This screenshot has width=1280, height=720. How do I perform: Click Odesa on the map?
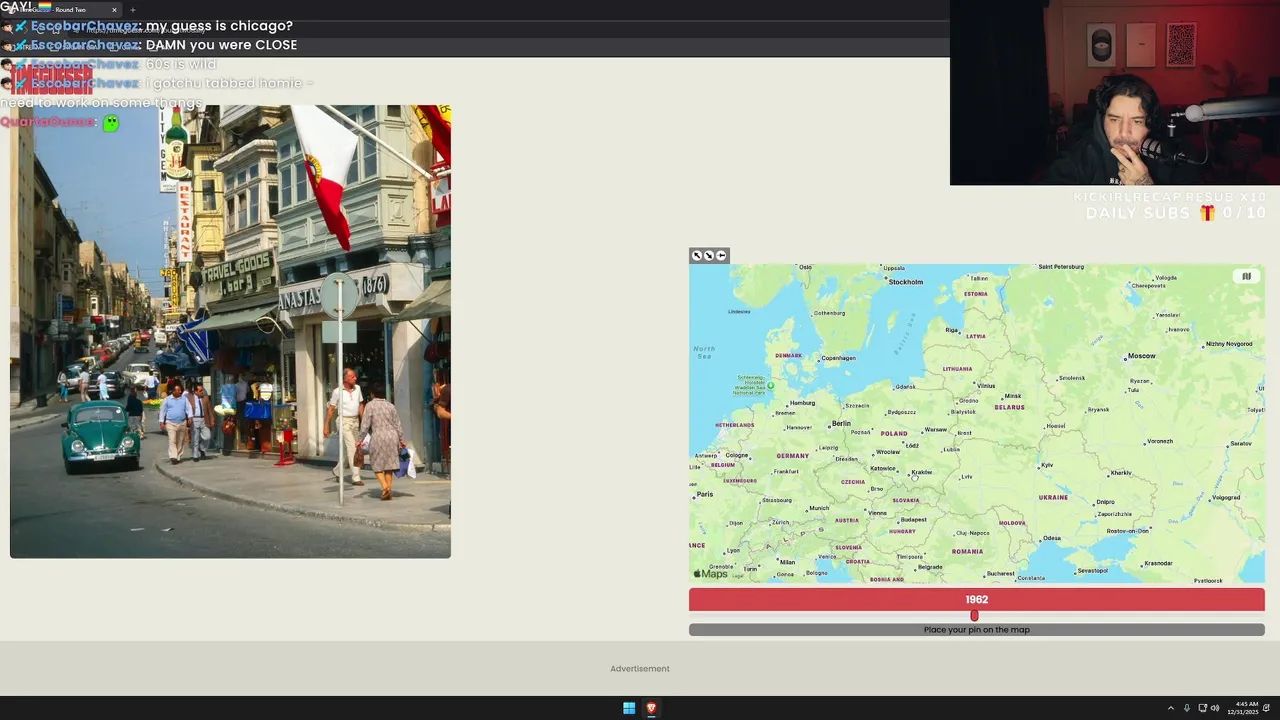(x=1052, y=538)
